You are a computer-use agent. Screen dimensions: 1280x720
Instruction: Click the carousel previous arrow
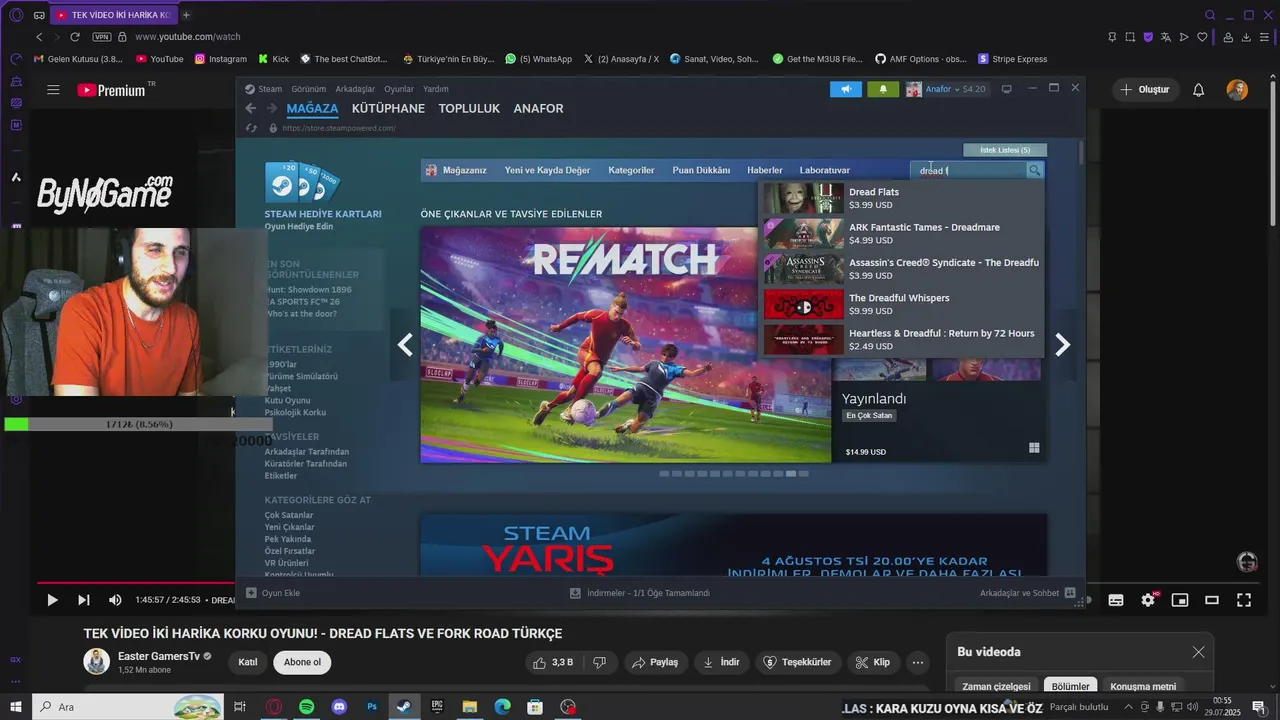405,345
